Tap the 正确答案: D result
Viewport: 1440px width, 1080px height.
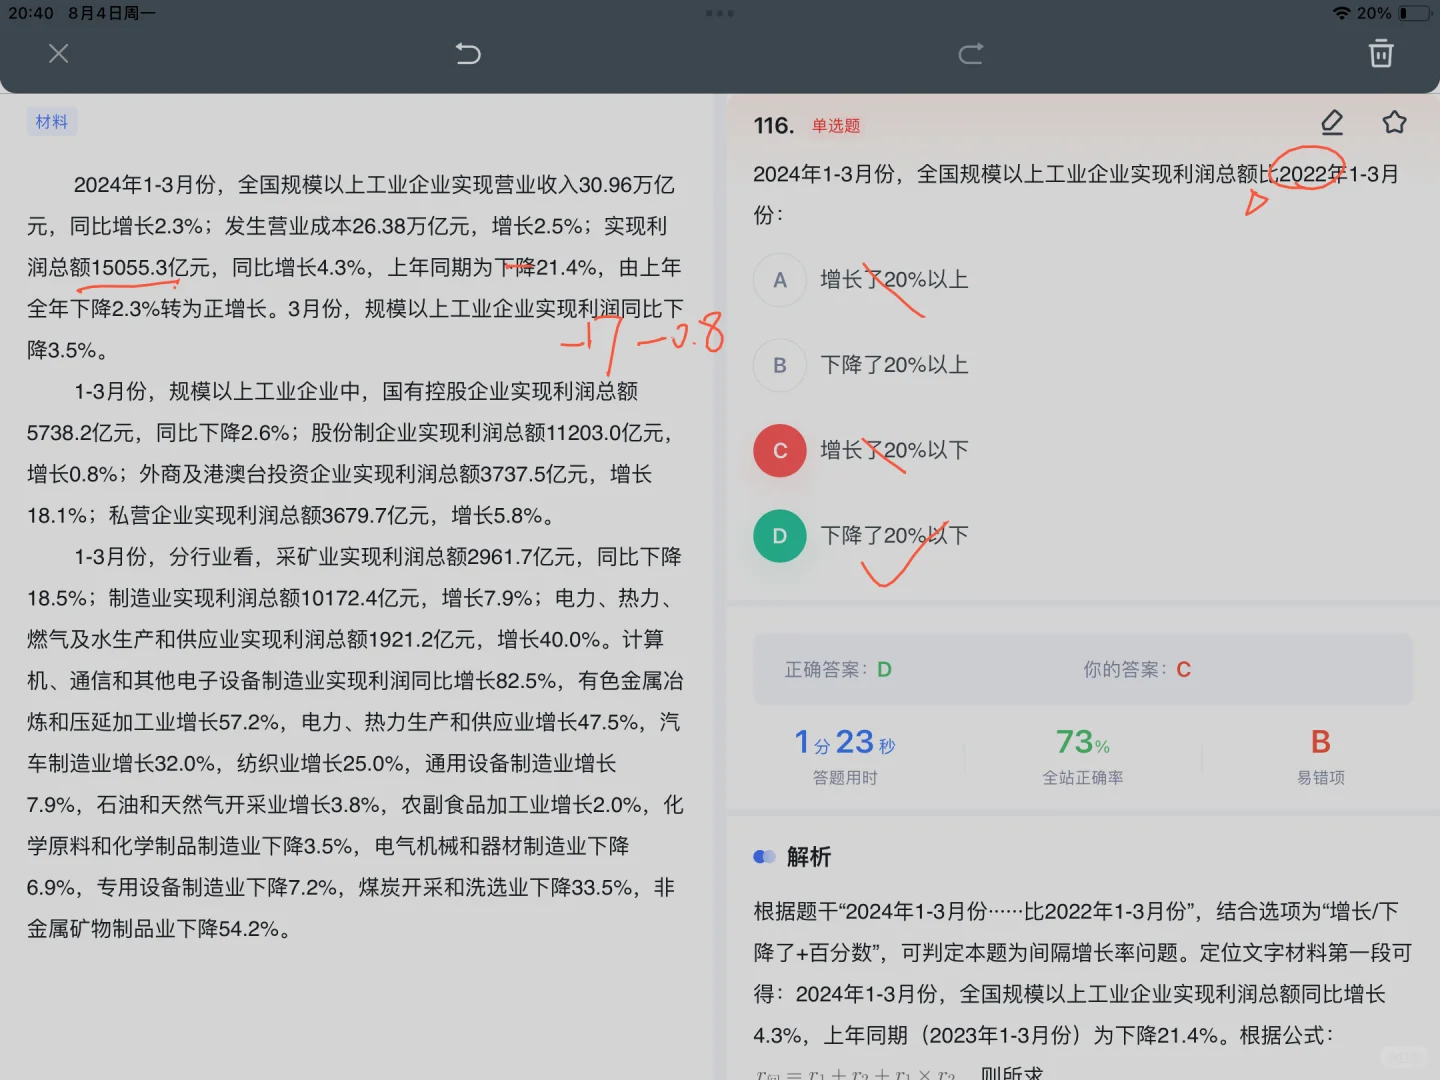coord(838,670)
